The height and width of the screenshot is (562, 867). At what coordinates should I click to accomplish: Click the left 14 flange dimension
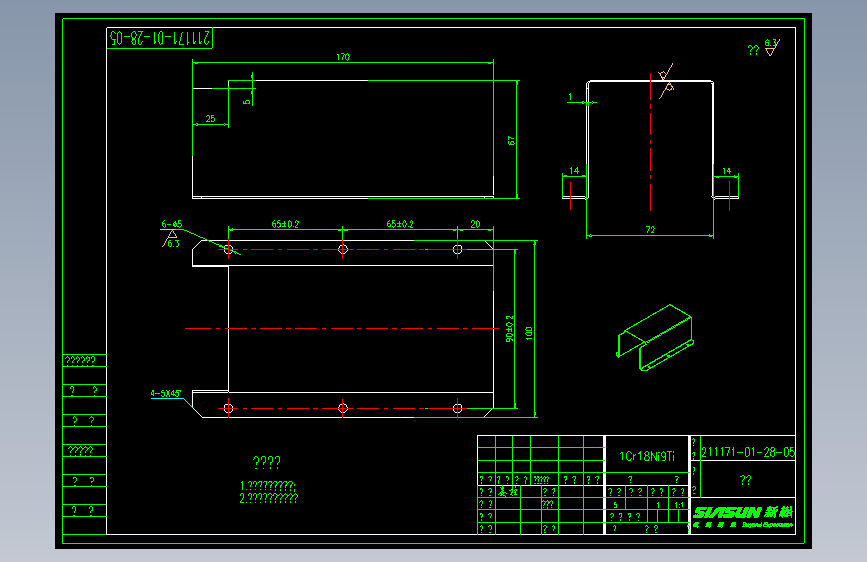574,170
